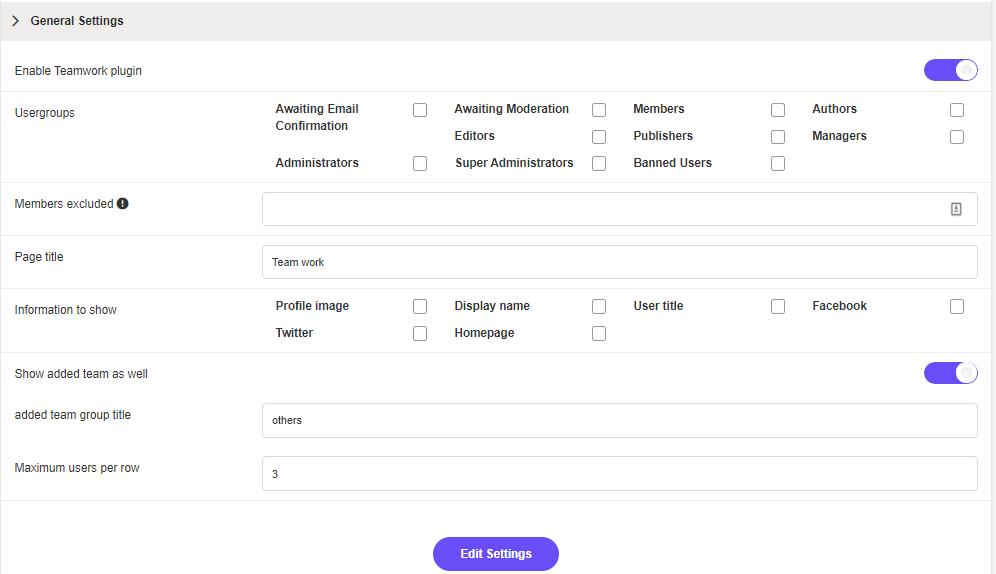Enable the Editors usergroup checkbox
The height and width of the screenshot is (574, 996).
[x=599, y=137]
